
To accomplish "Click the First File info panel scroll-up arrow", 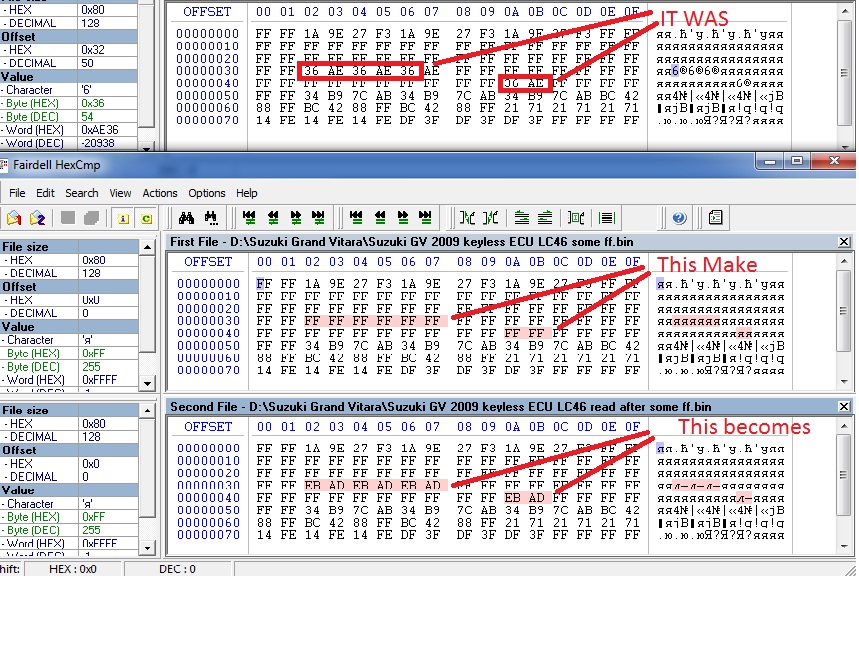I will 147,248.
